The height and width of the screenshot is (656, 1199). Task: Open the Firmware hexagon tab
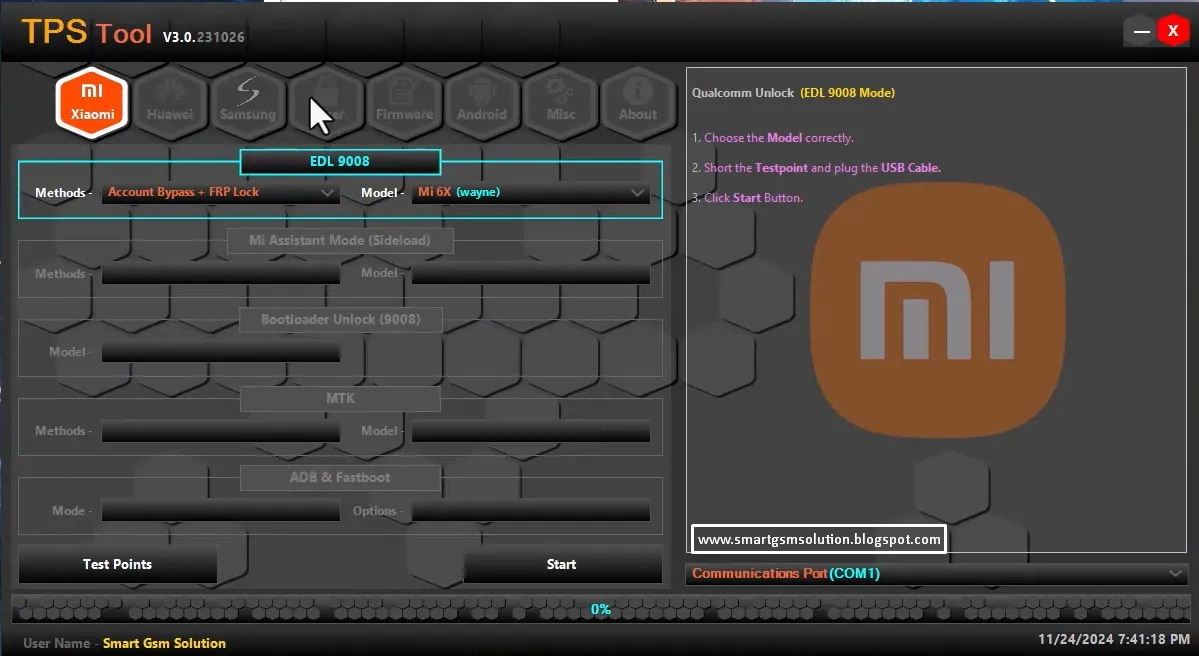pyautogui.click(x=404, y=102)
